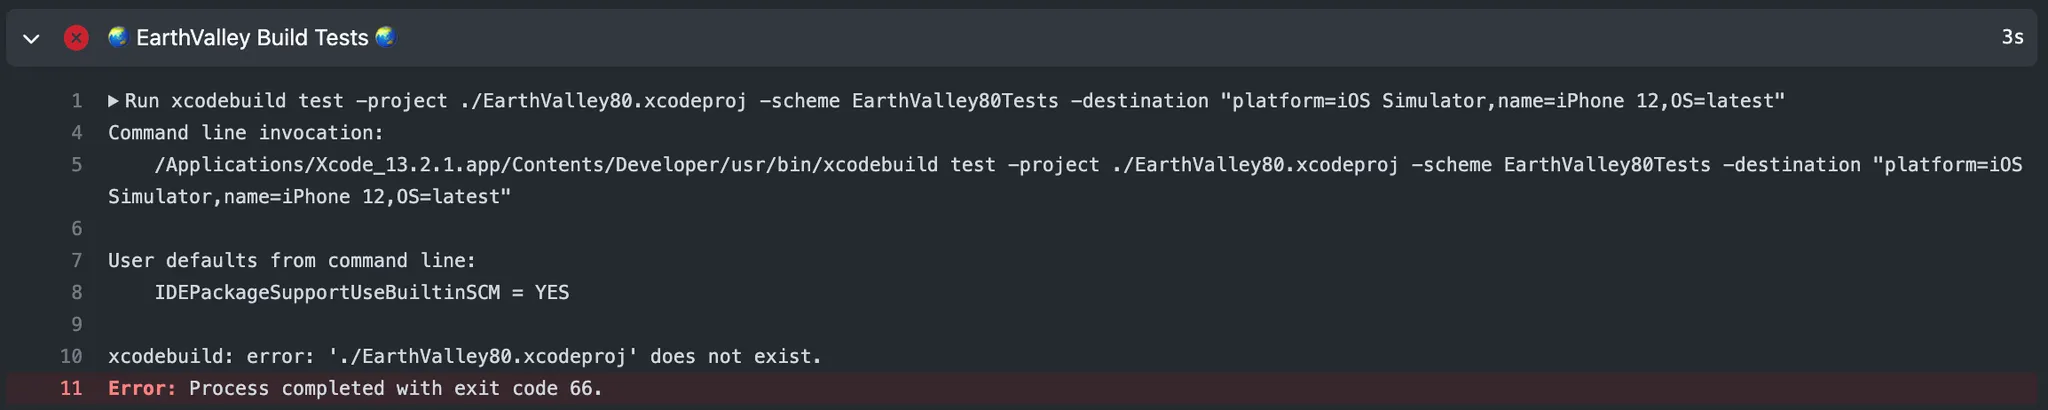Collapse the EarthValley Build Tests step chevron
2048x410 pixels.
[x=31, y=39]
